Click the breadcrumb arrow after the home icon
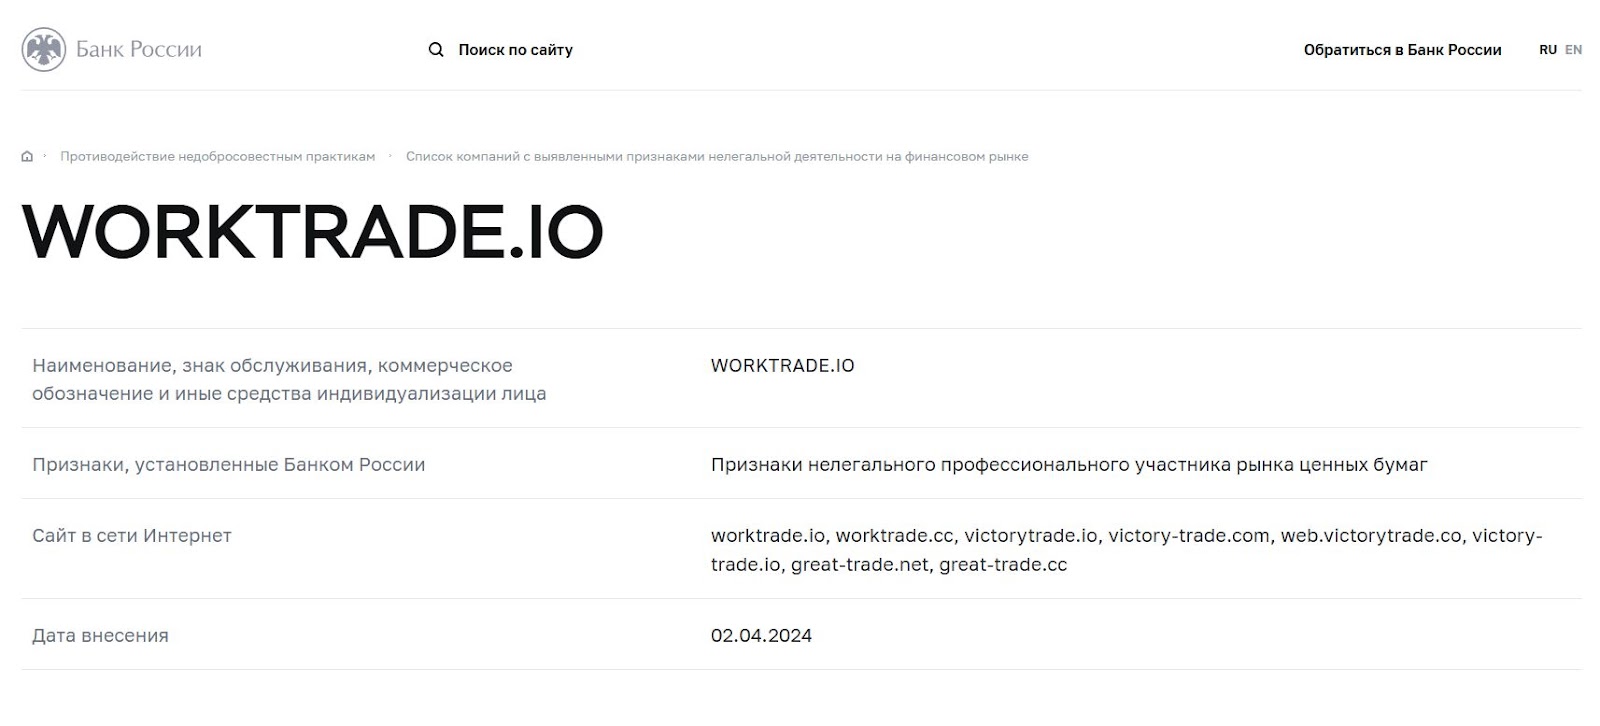Screen dimensions: 1600x726 [45, 156]
